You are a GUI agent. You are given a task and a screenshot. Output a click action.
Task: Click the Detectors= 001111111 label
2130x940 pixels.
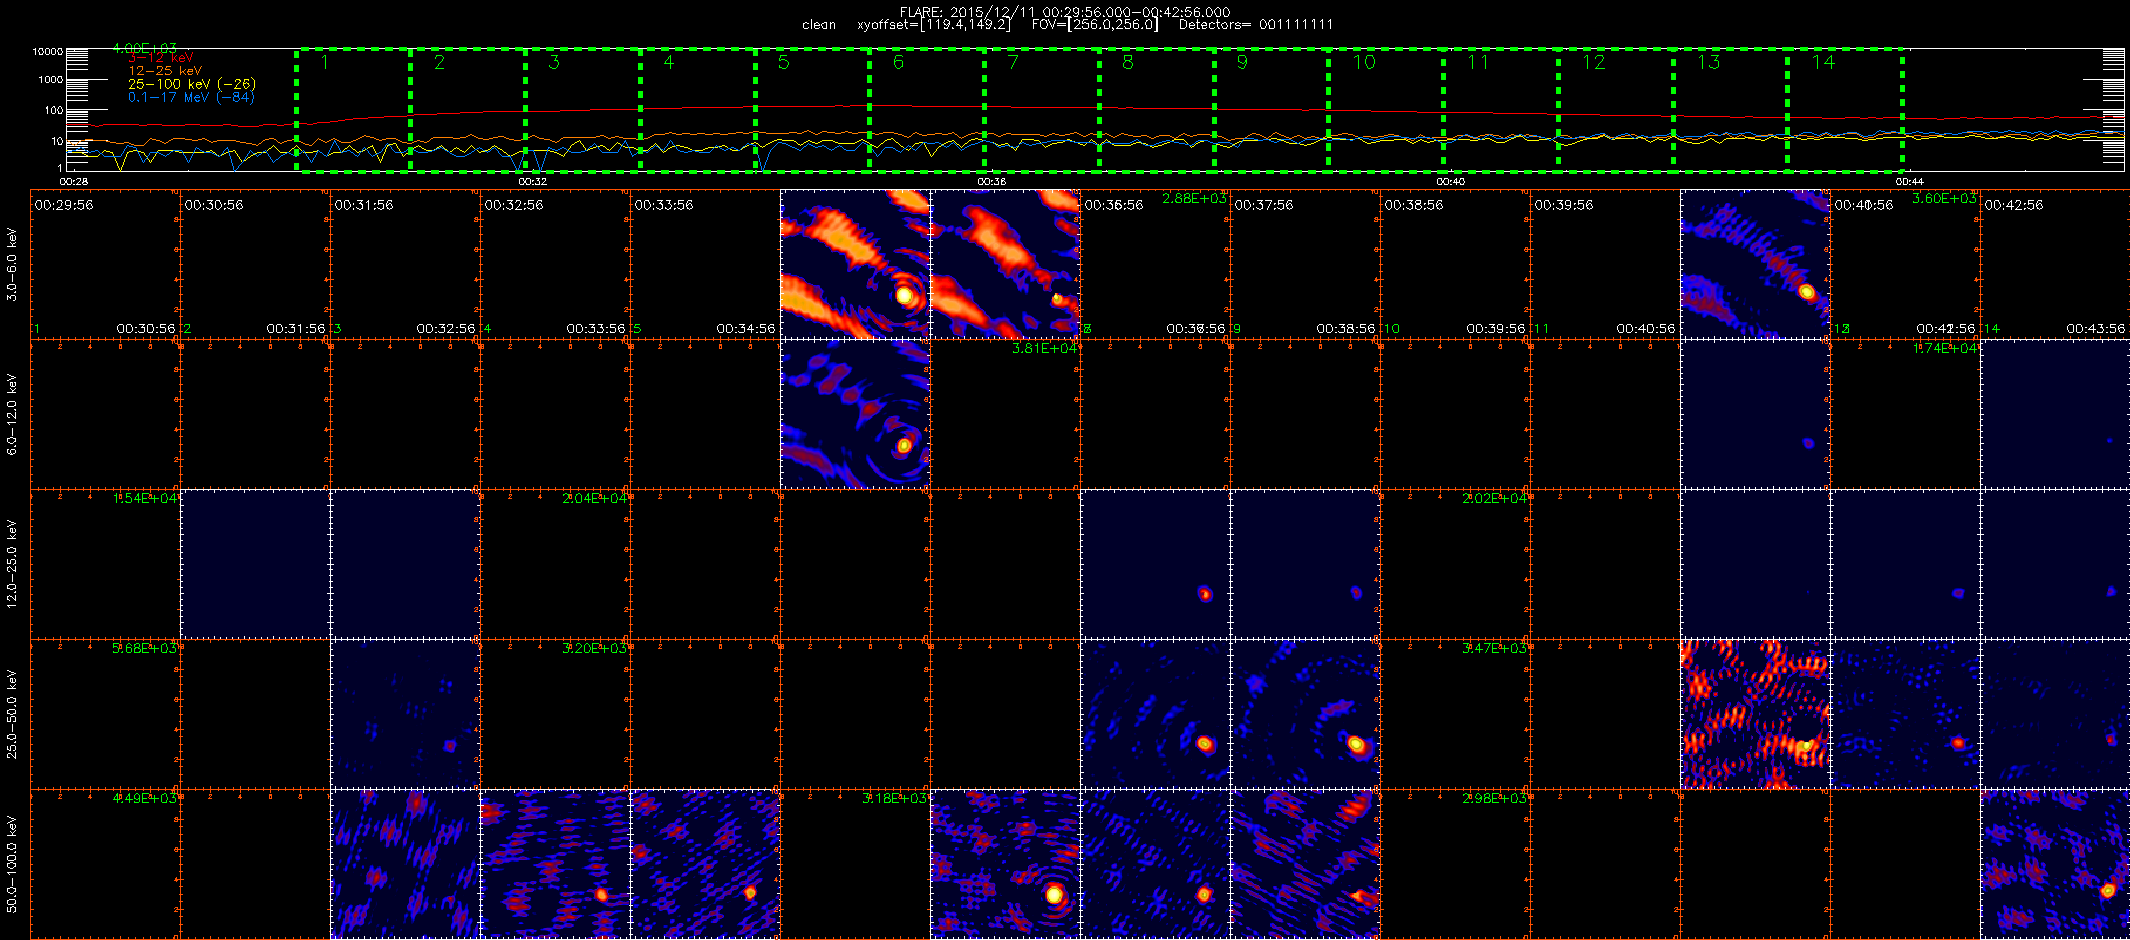1255,25
